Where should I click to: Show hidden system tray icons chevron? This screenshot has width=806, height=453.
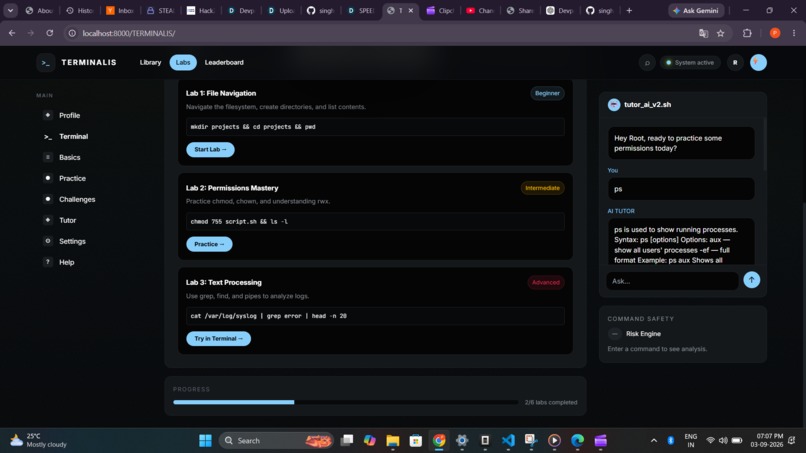click(654, 441)
